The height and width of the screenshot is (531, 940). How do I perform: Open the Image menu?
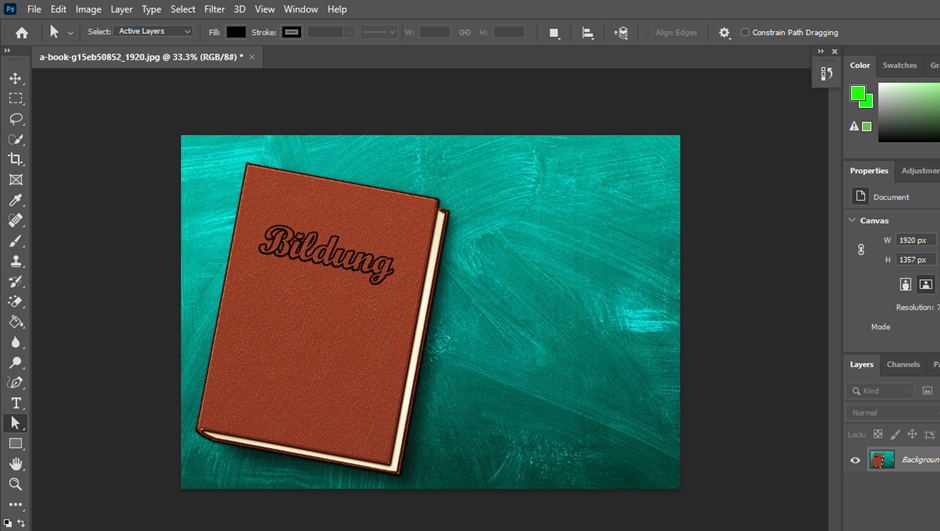pyautogui.click(x=88, y=9)
